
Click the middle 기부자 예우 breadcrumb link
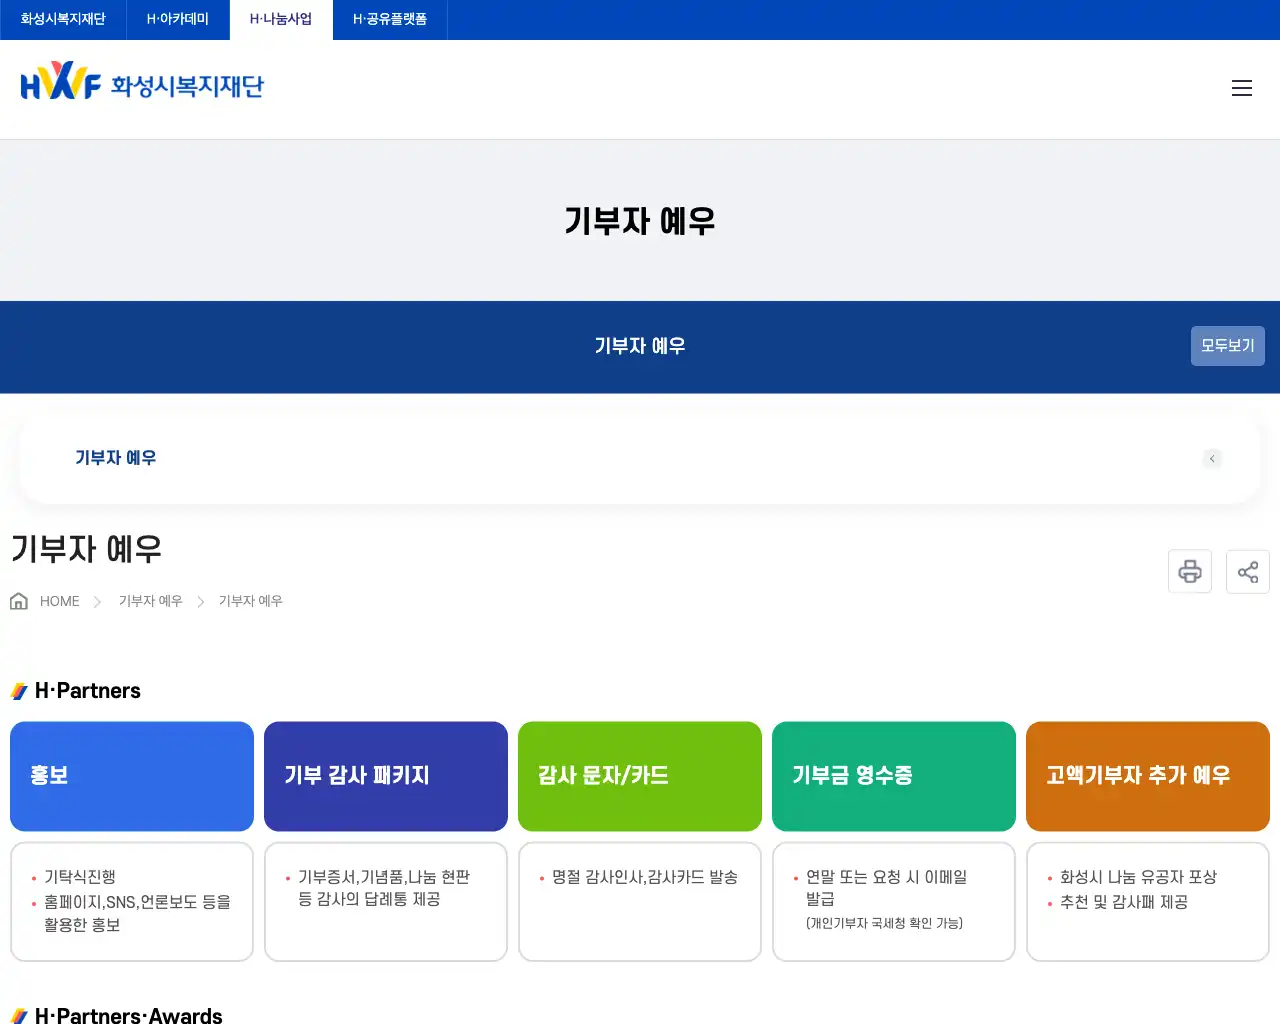point(150,601)
